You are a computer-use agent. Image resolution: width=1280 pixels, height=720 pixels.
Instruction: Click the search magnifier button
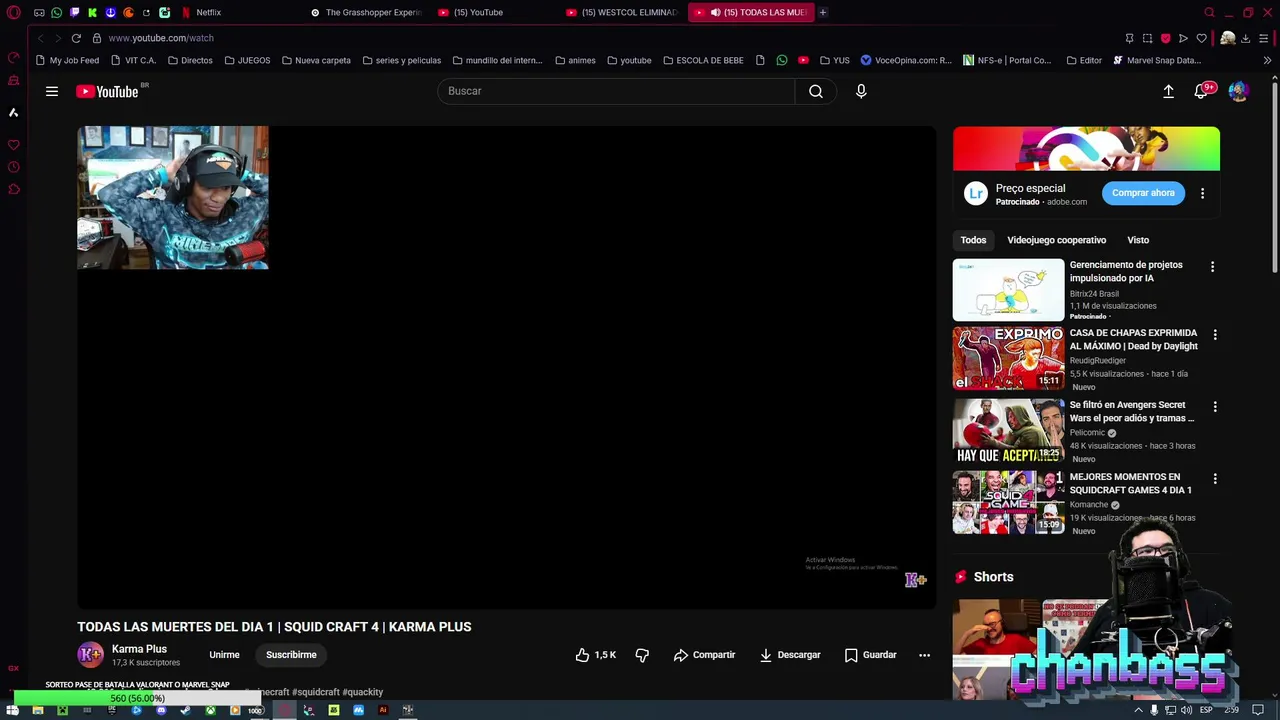pyautogui.click(x=816, y=91)
